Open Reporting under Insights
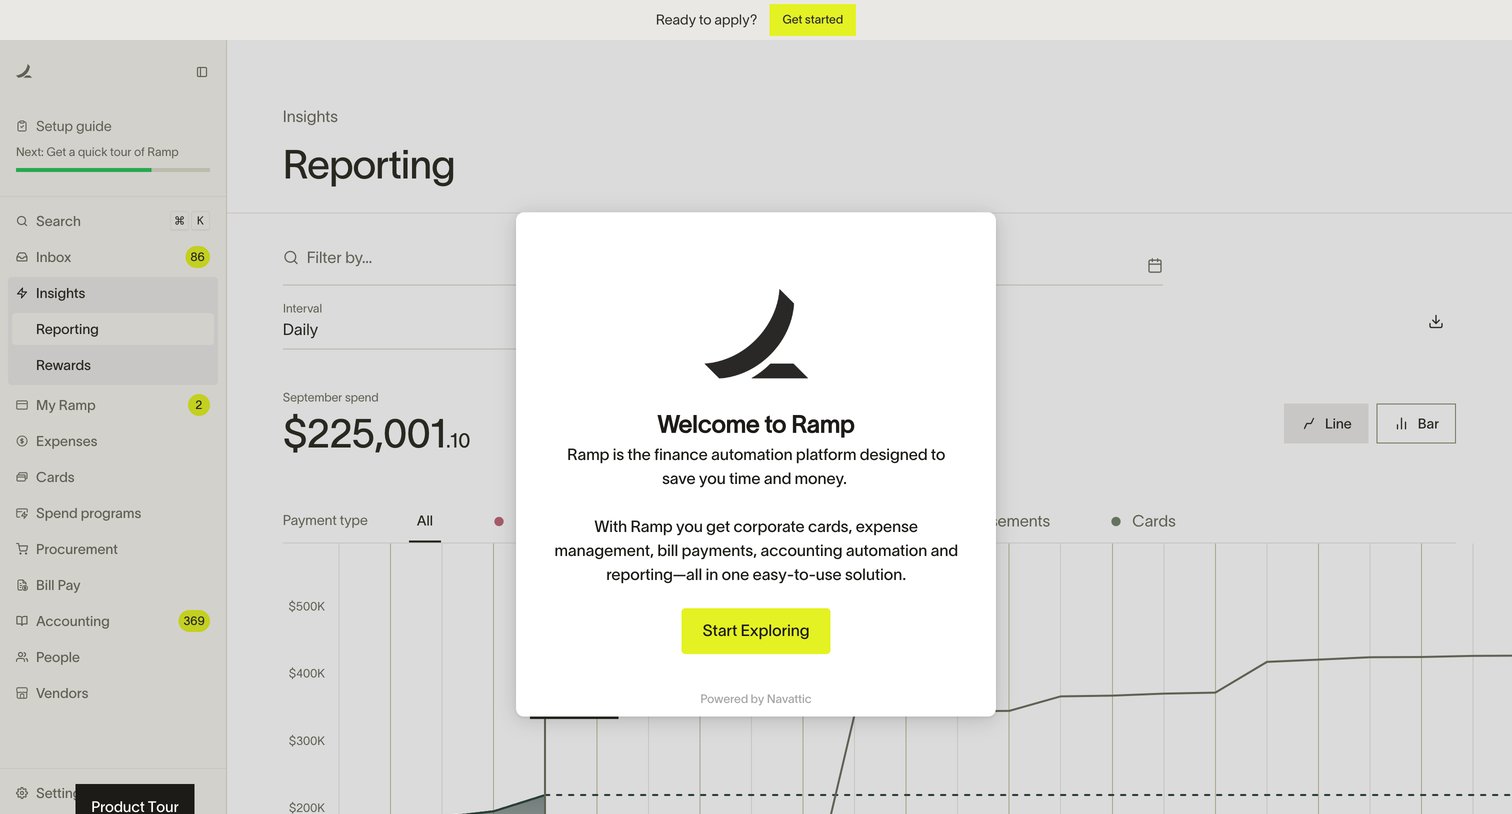 (x=113, y=329)
